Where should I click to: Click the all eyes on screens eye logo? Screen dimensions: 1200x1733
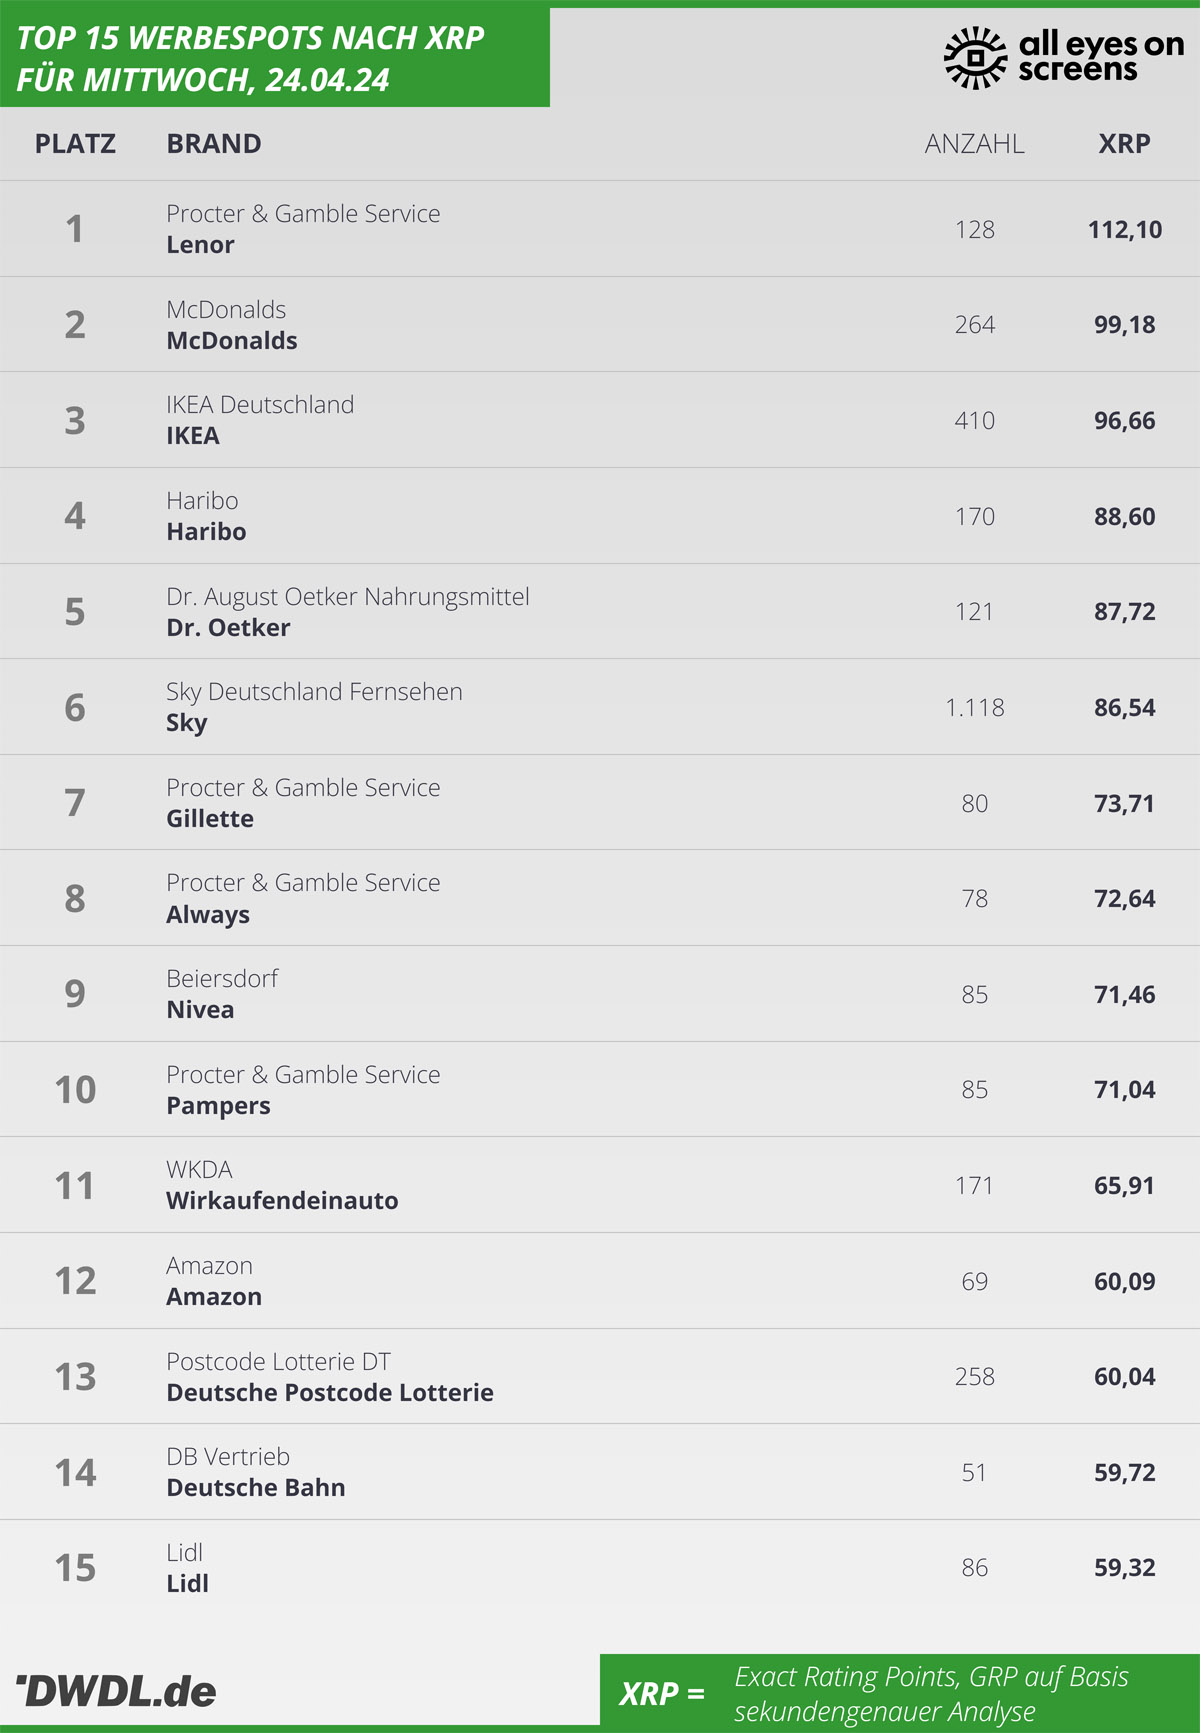coord(975,58)
